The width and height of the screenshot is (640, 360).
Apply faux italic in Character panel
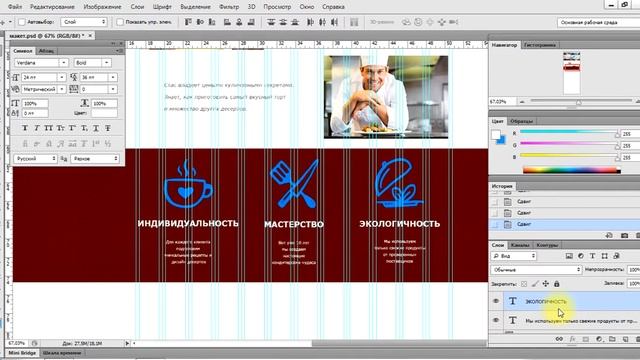[37, 128]
